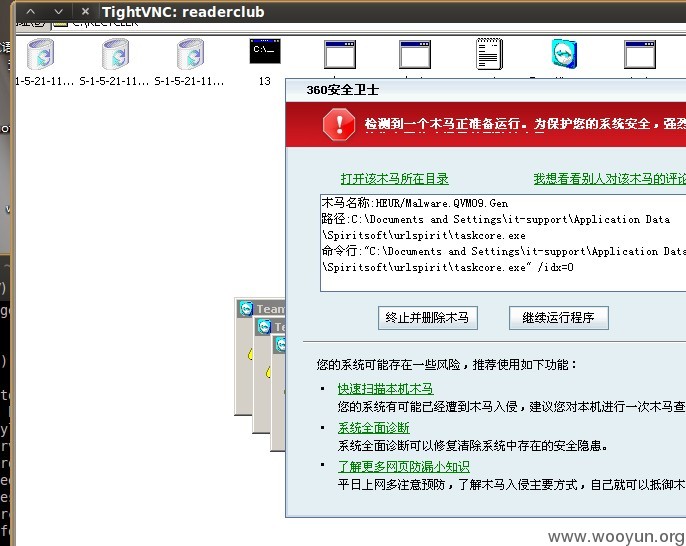
Task: Click the red exclamation warning icon
Action: (x=339, y=125)
